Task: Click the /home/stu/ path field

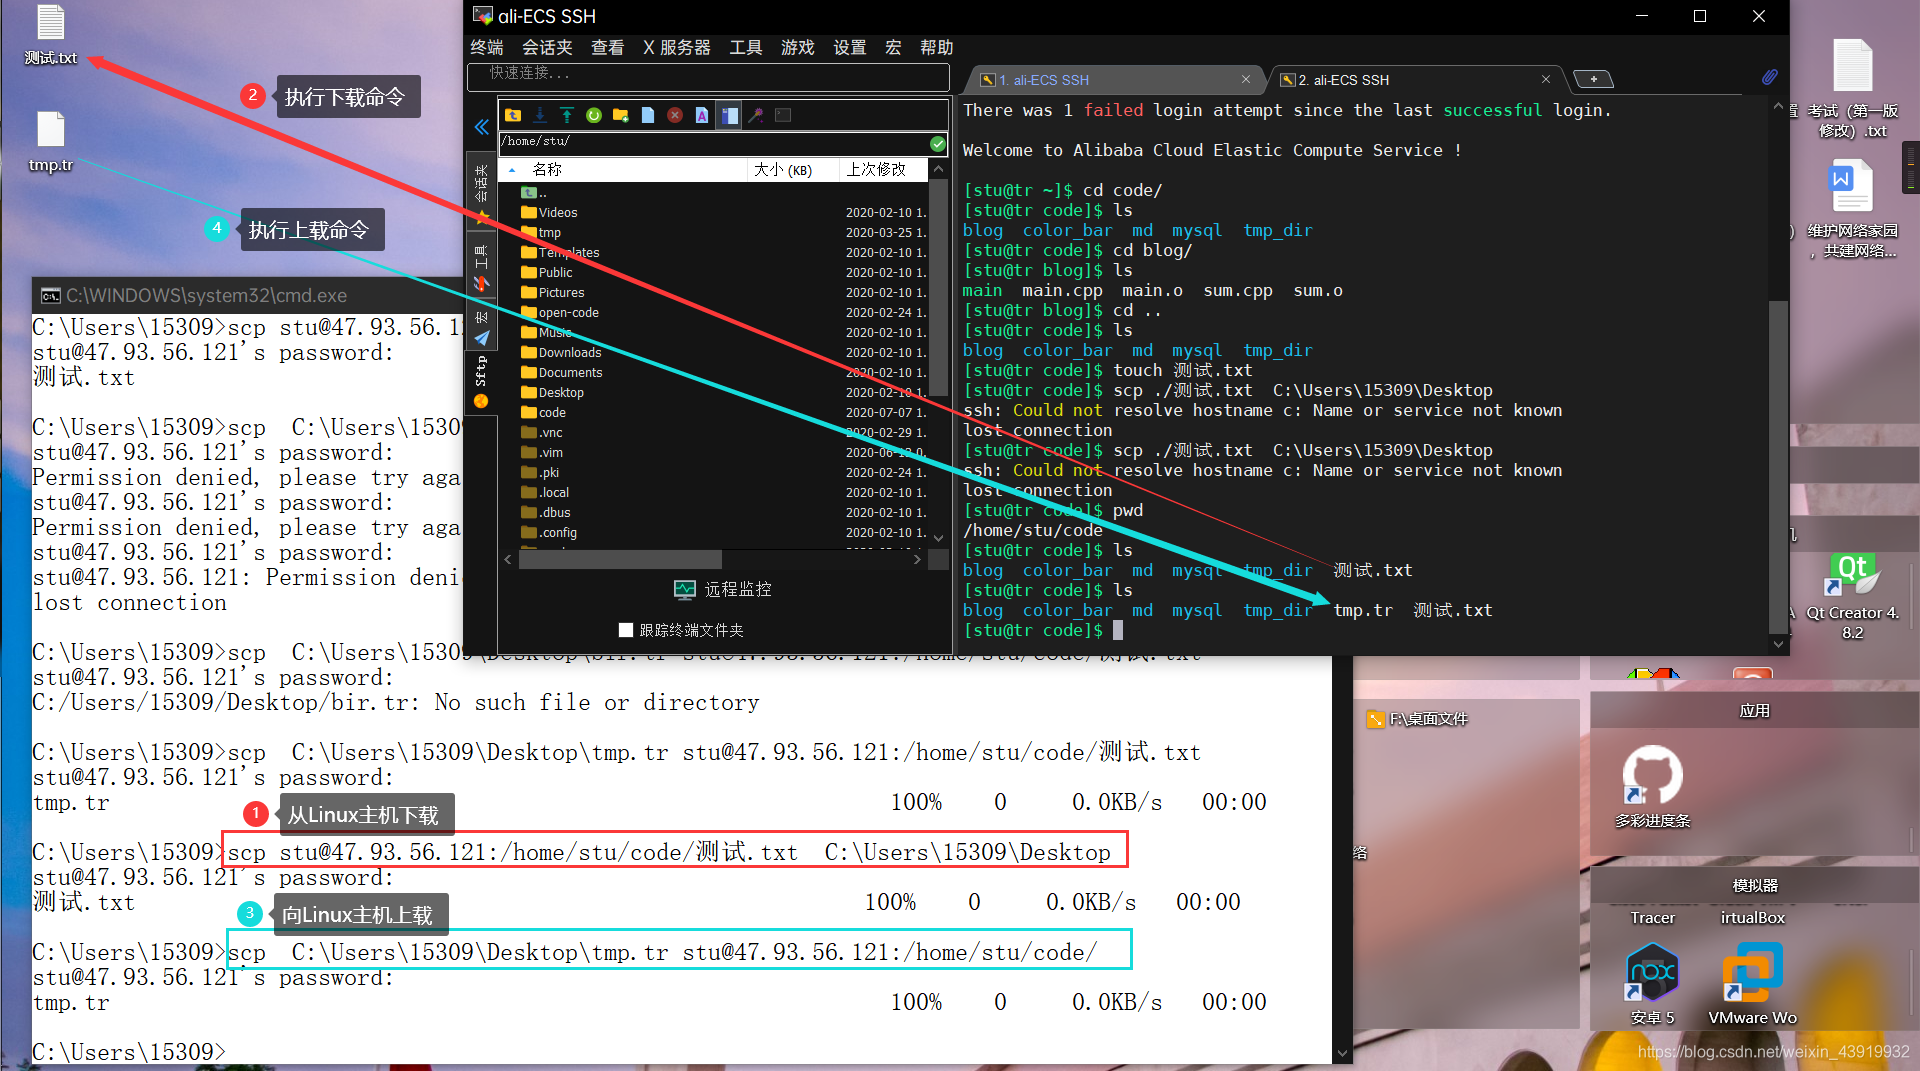Action: [714, 142]
